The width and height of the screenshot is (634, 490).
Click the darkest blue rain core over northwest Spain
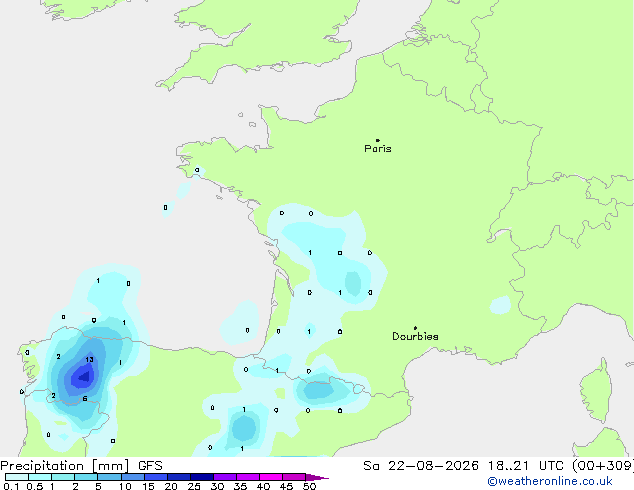tap(85, 377)
